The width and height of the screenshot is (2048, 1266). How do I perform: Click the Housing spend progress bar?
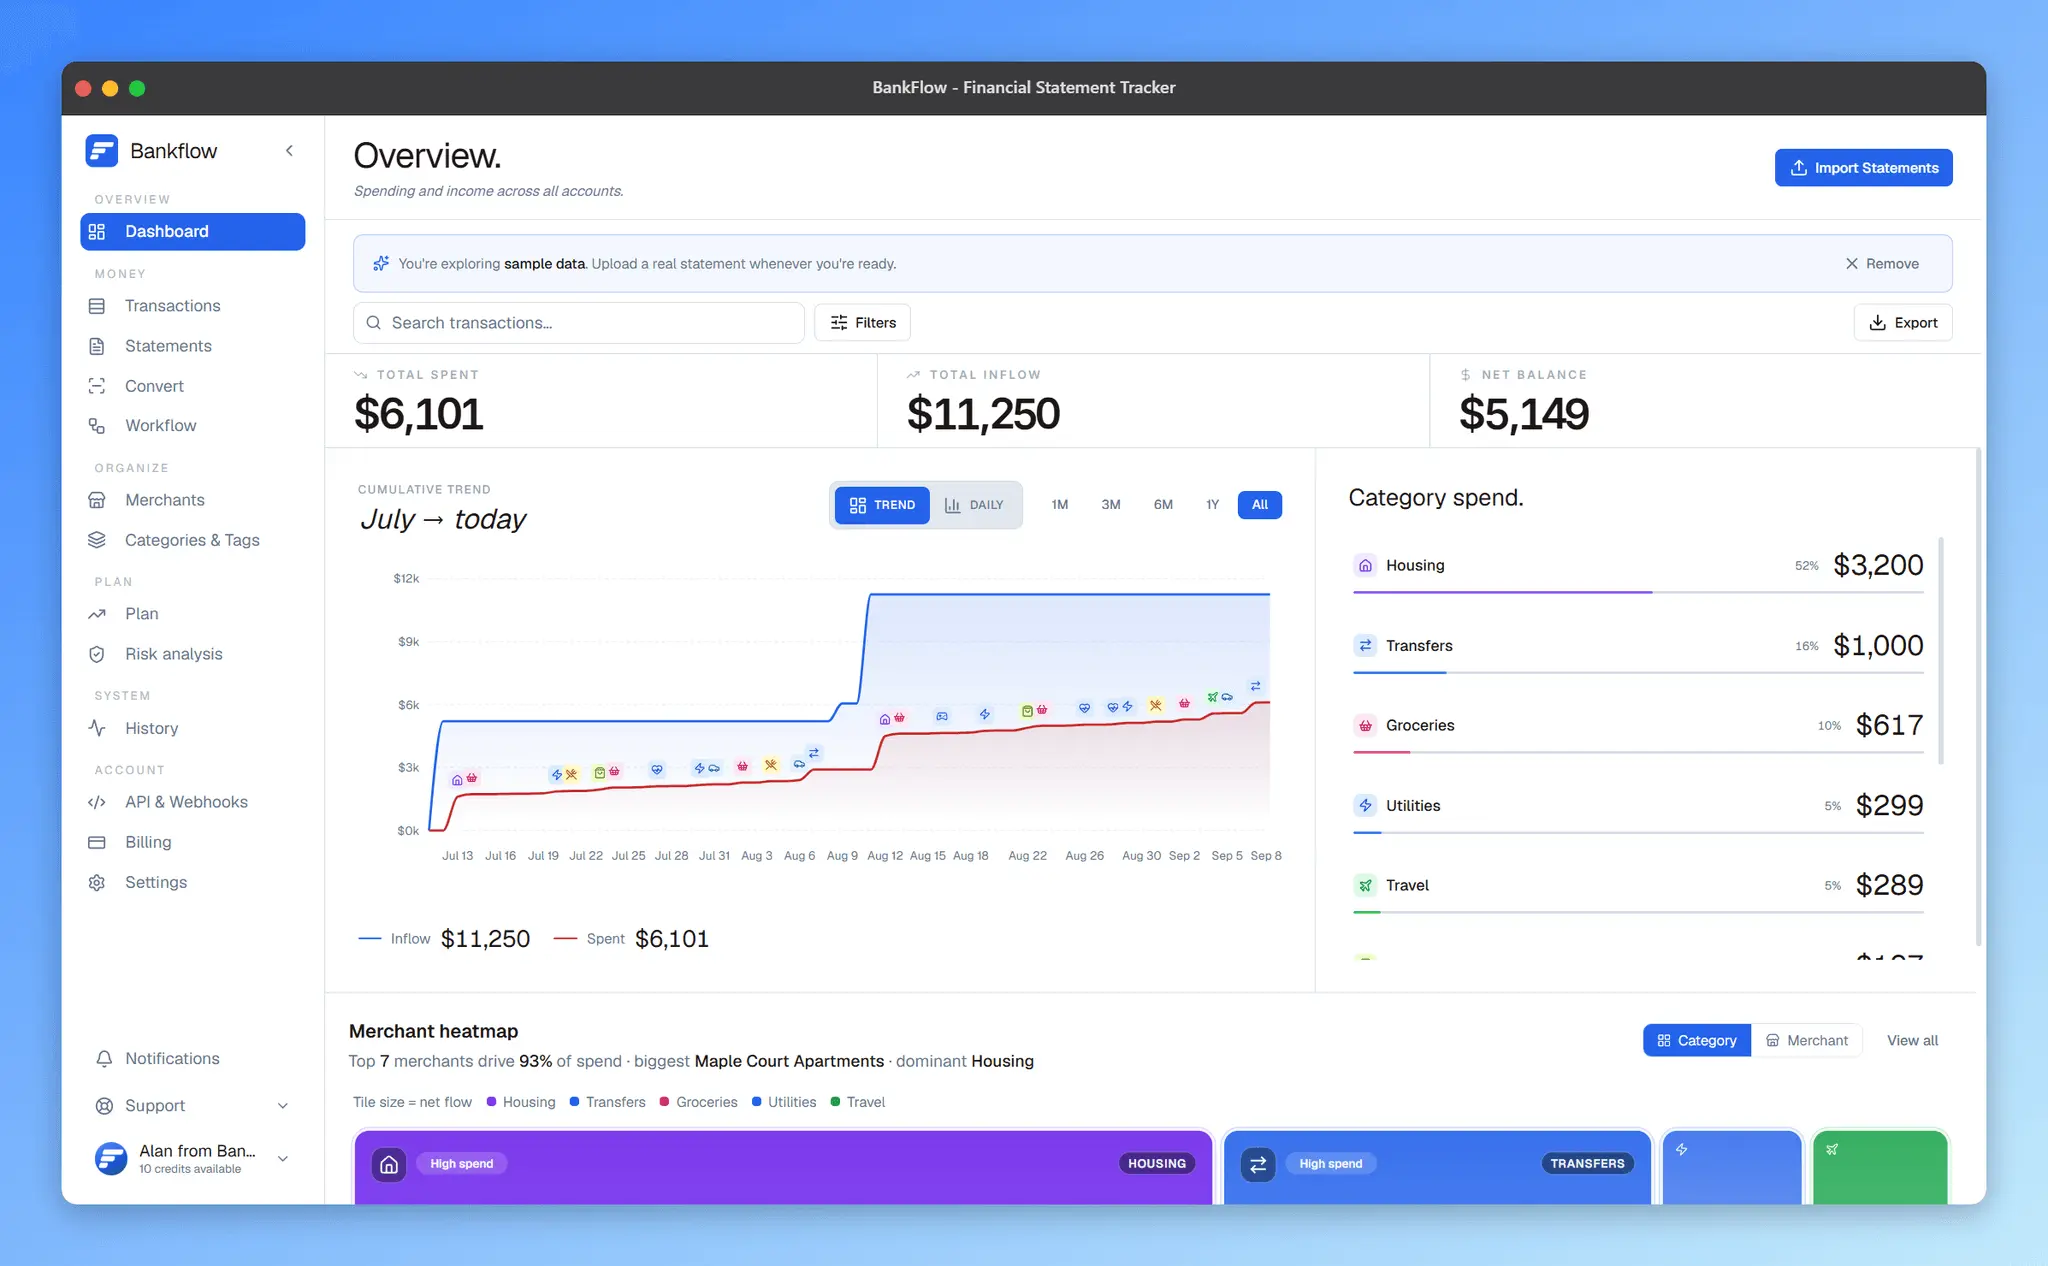(x=1638, y=593)
